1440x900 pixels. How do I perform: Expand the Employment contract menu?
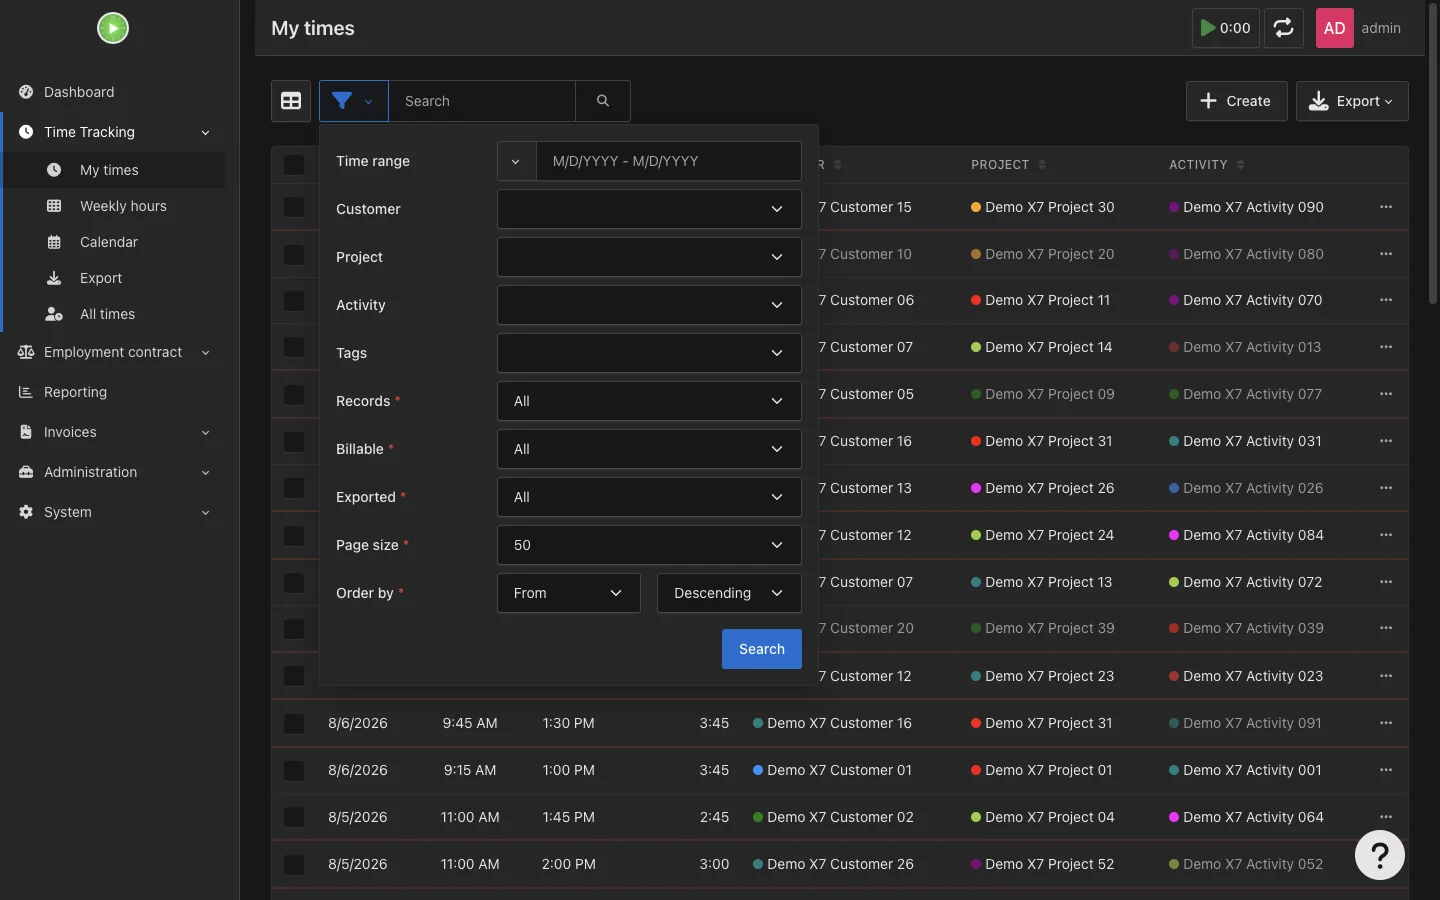pyautogui.click(x=113, y=352)
